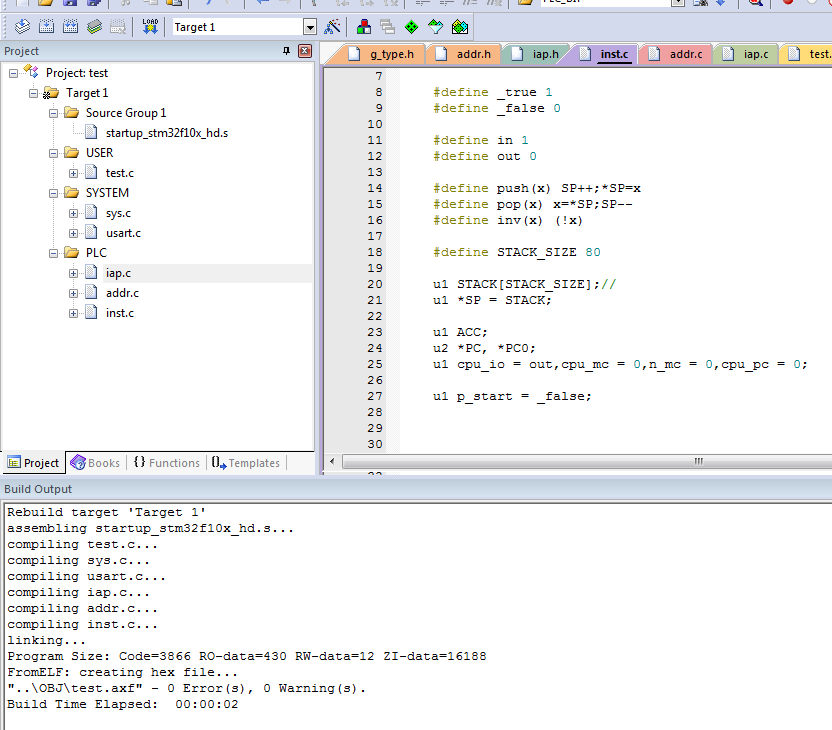The width and height of the screenshot is (832, 730).
Task: Click the Build target icon
Action: point(47,27)
